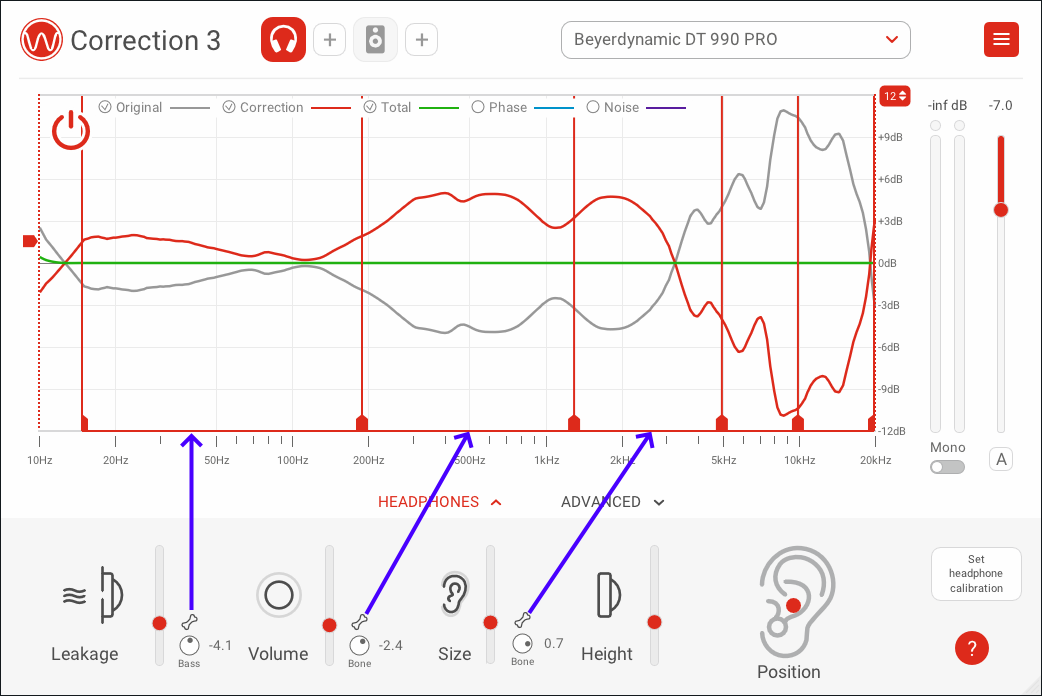Enable the Phase curve display
Viewport: 1042px width, 696px height.
click(x=478, y=107)
